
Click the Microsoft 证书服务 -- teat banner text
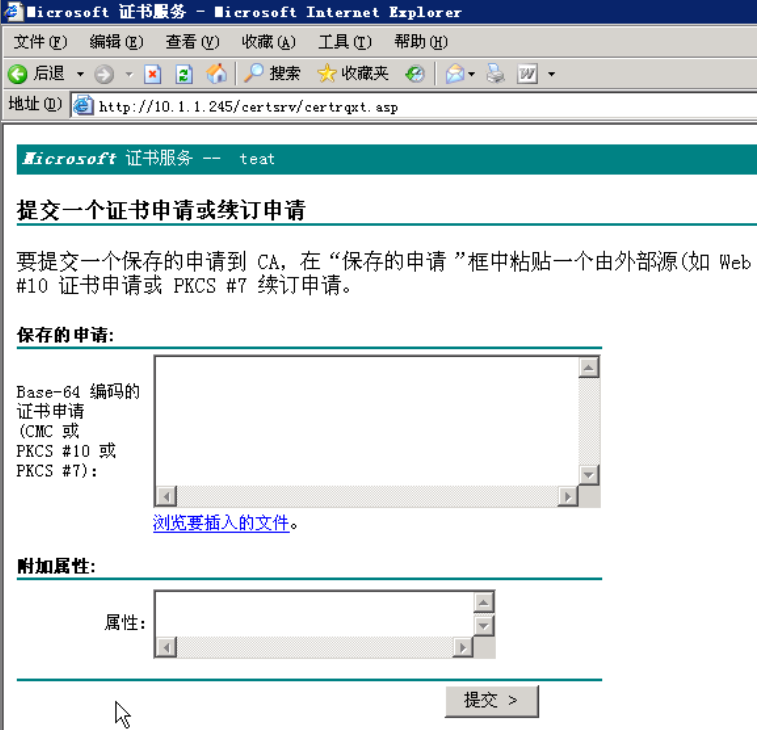tap(149, 158)
